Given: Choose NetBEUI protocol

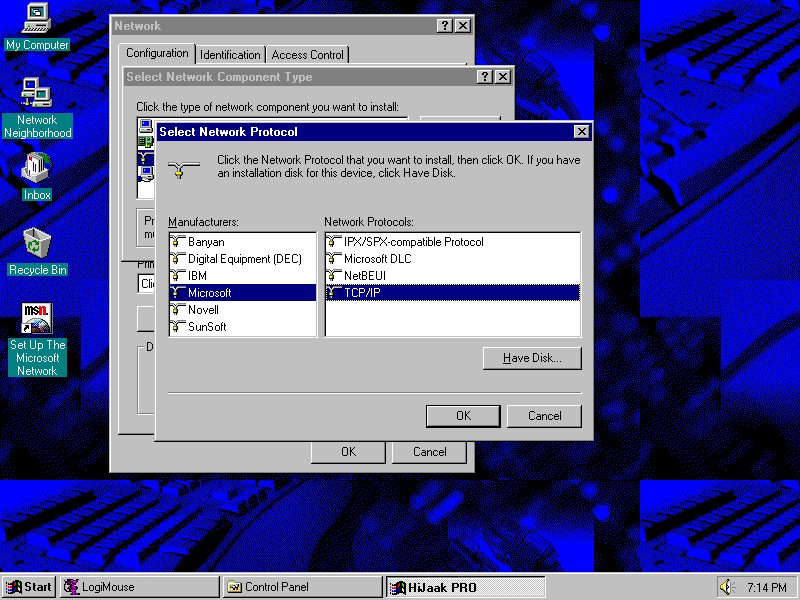Looking at the screenshot, I should pyautogui.click(x=365, y=276).
